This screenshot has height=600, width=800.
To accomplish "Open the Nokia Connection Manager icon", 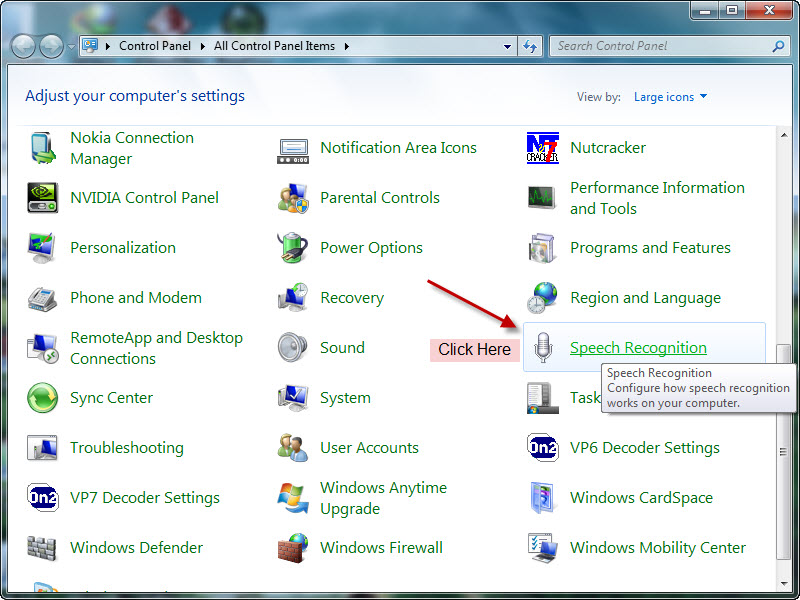I will pos(43,148).
